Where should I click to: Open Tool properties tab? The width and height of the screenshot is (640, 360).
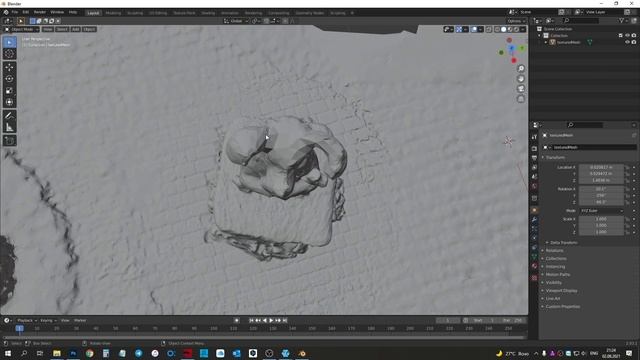534,137
